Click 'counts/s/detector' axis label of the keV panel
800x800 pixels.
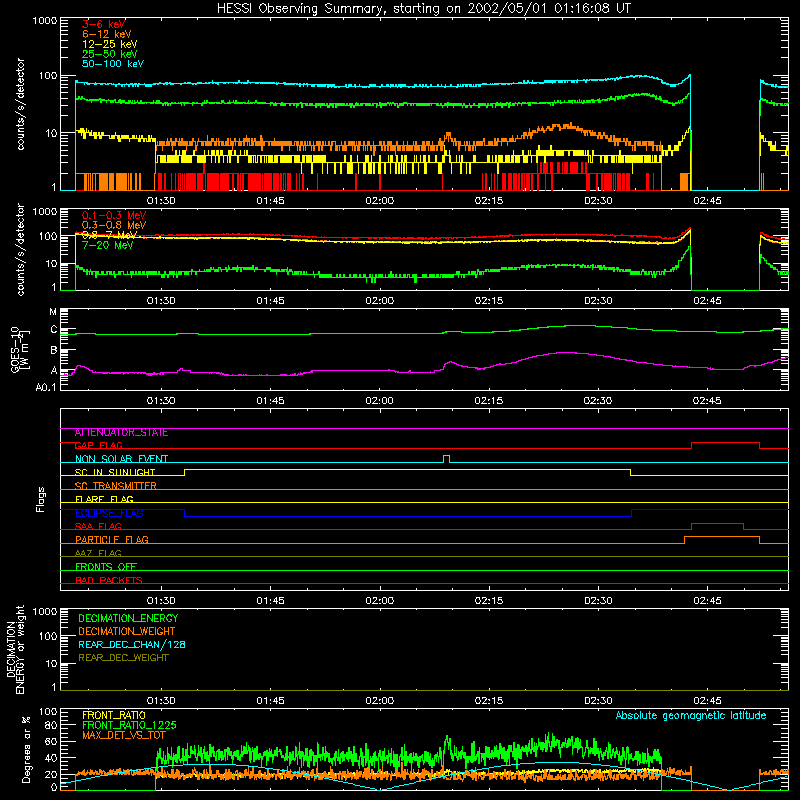(20, 104)
